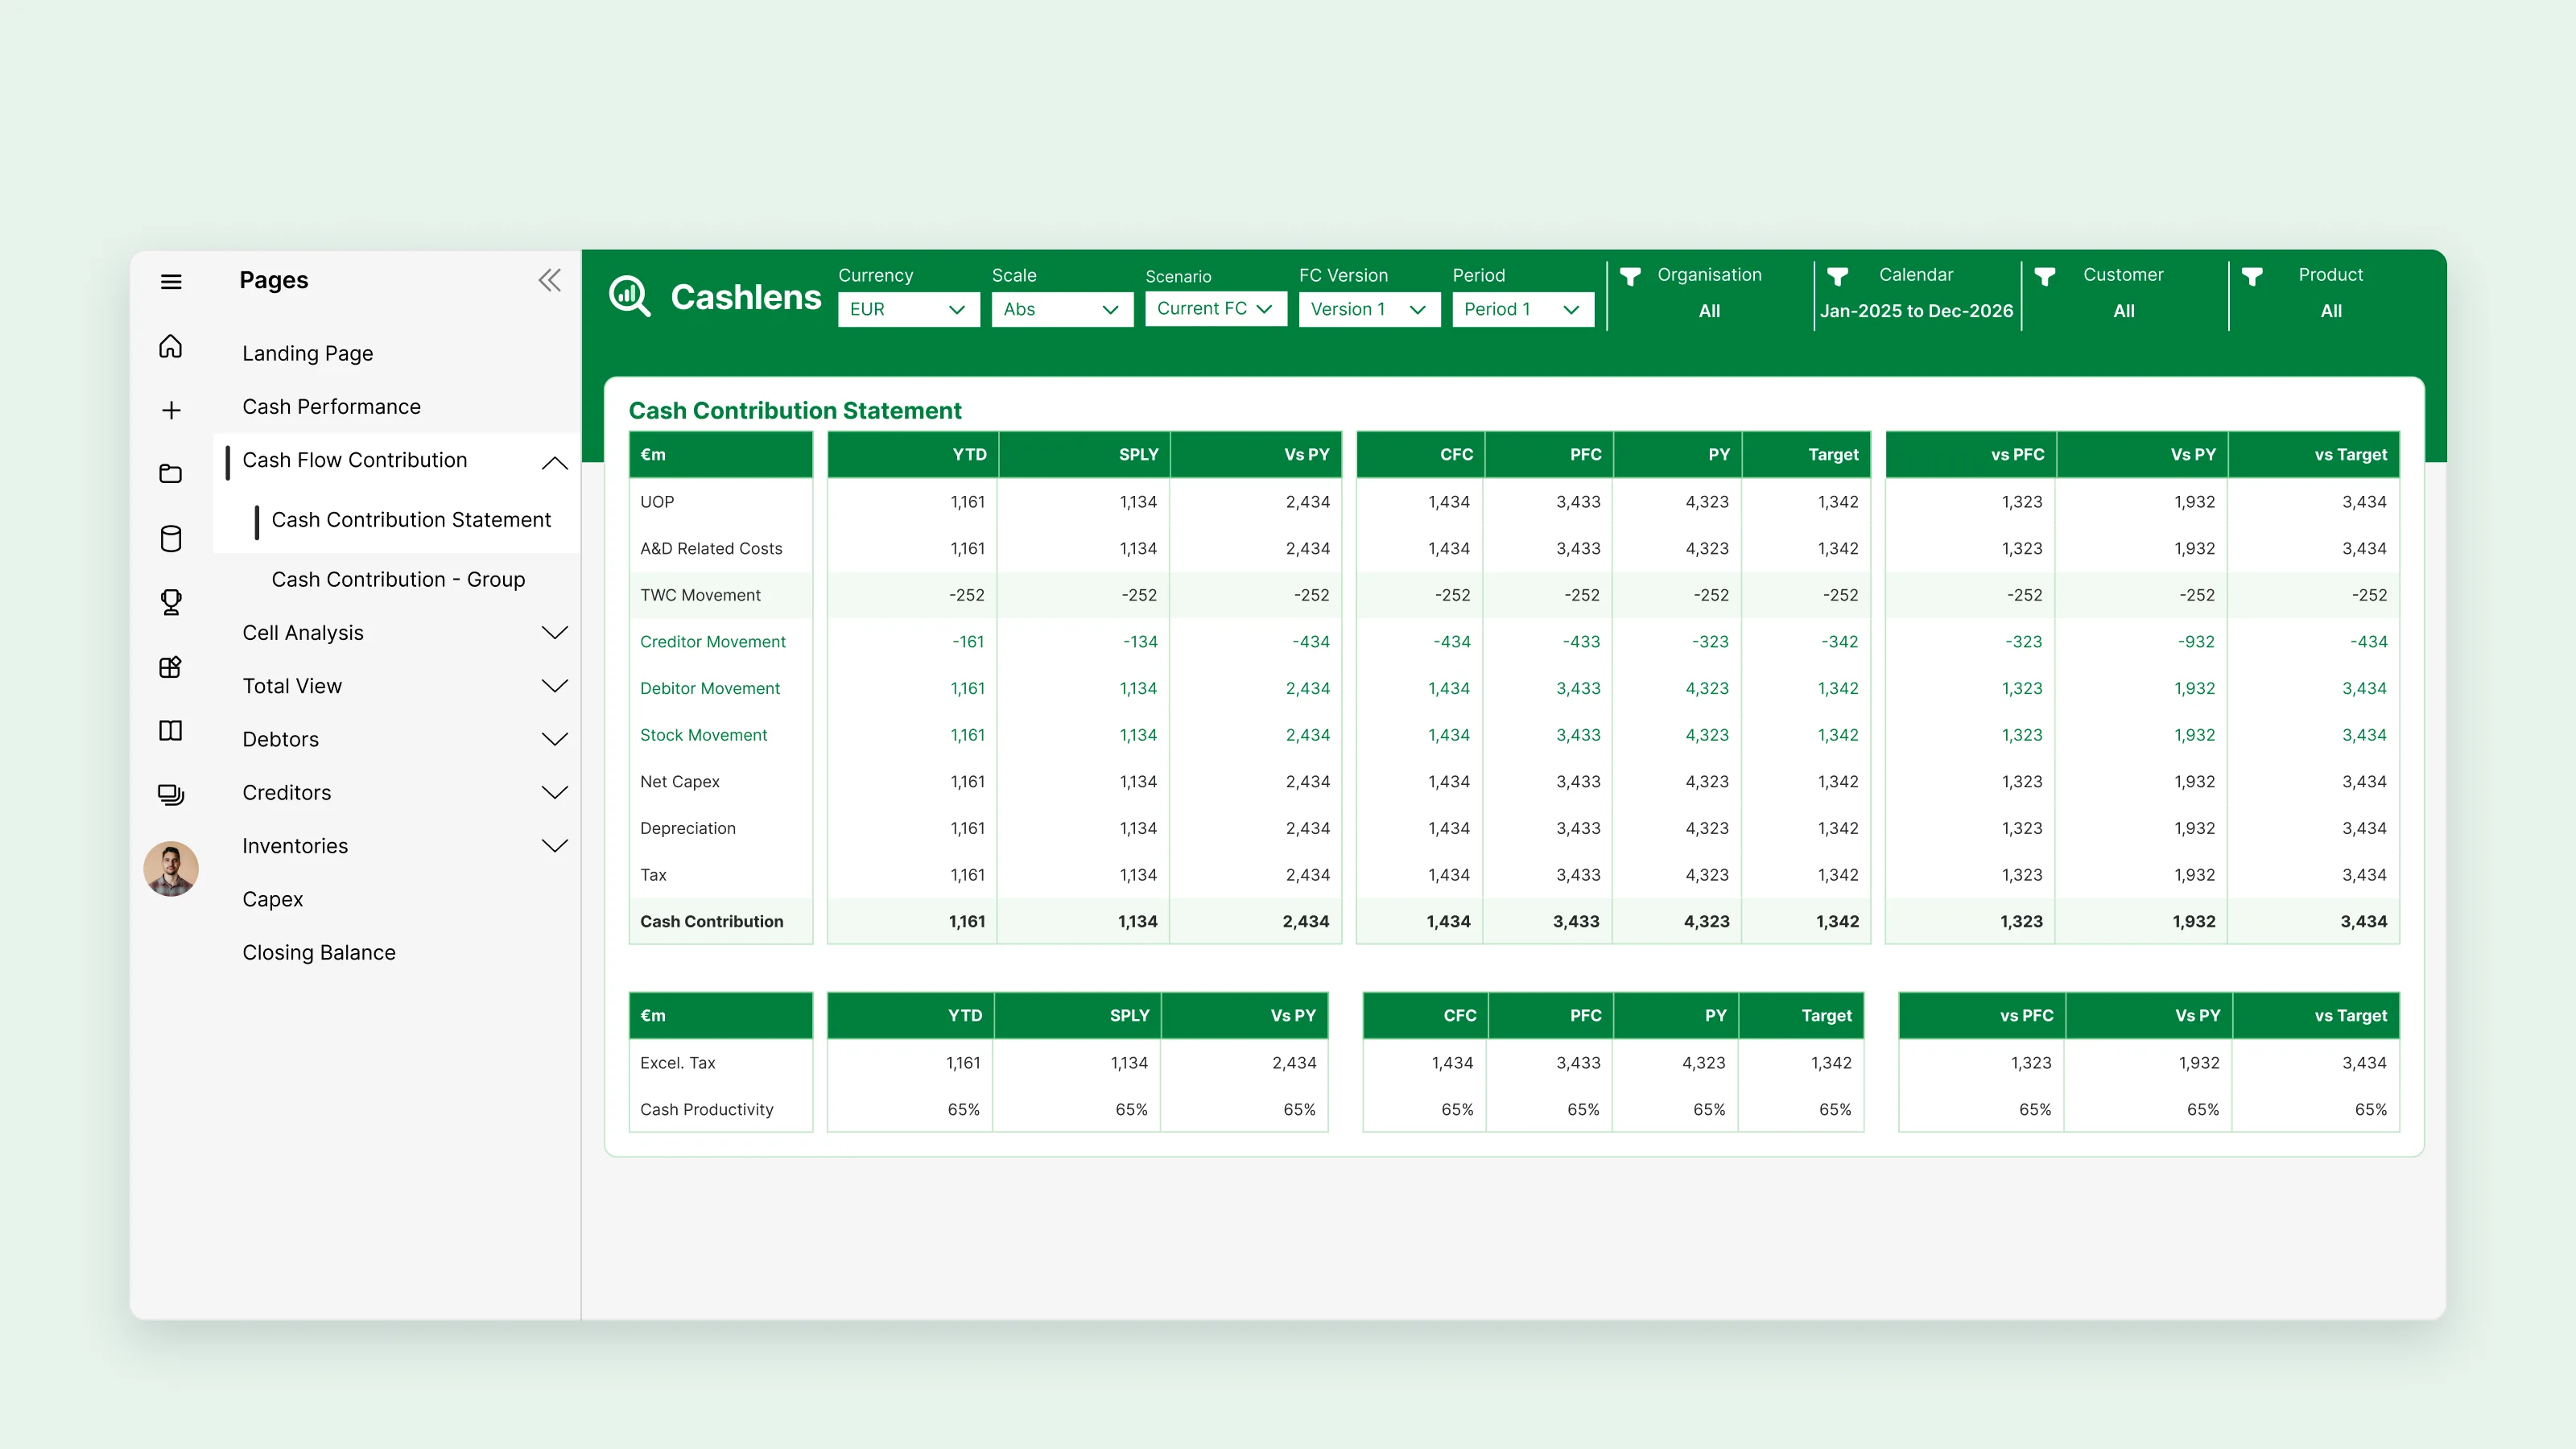Image resolution: width=2576 pixels, height=1449 pixels.
Task: Open the Closing Balance page
Action: (x=319, y=952)
